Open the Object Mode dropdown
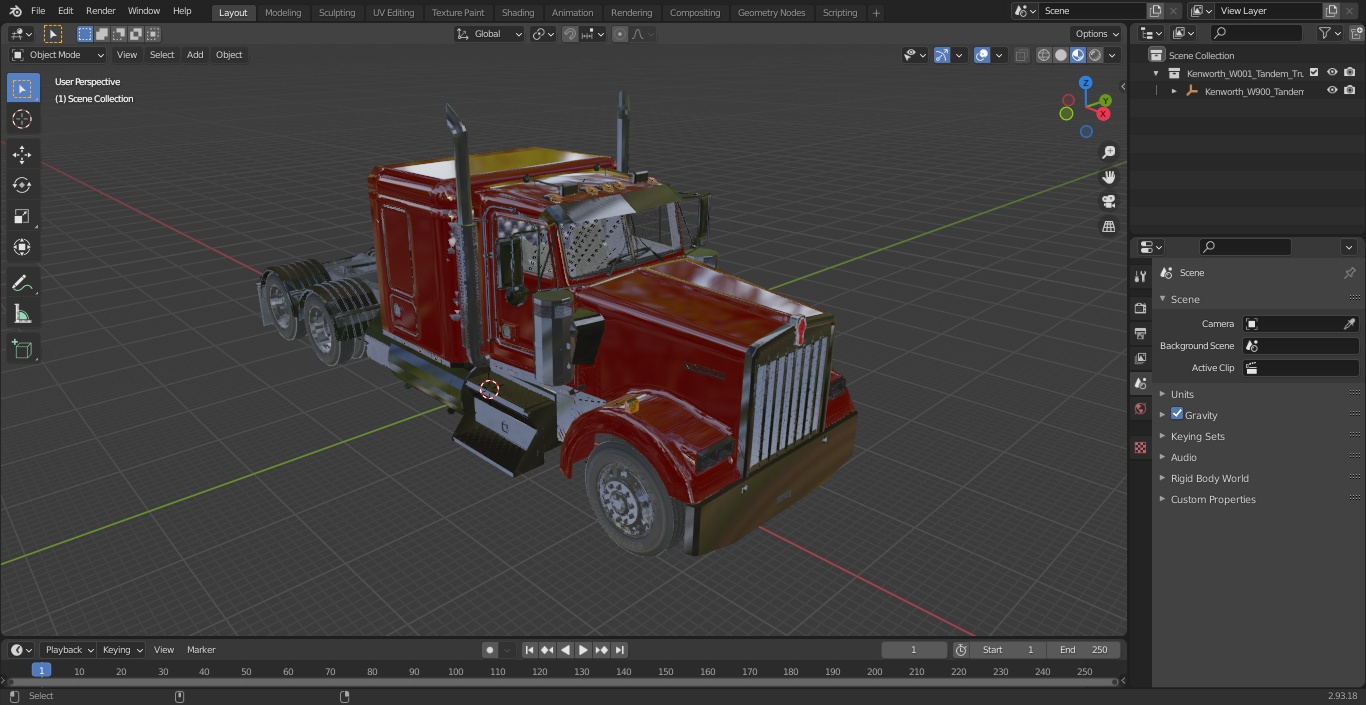Image resolution: width=1366 pixels, height=705 pixels. [x=57, y=55]
